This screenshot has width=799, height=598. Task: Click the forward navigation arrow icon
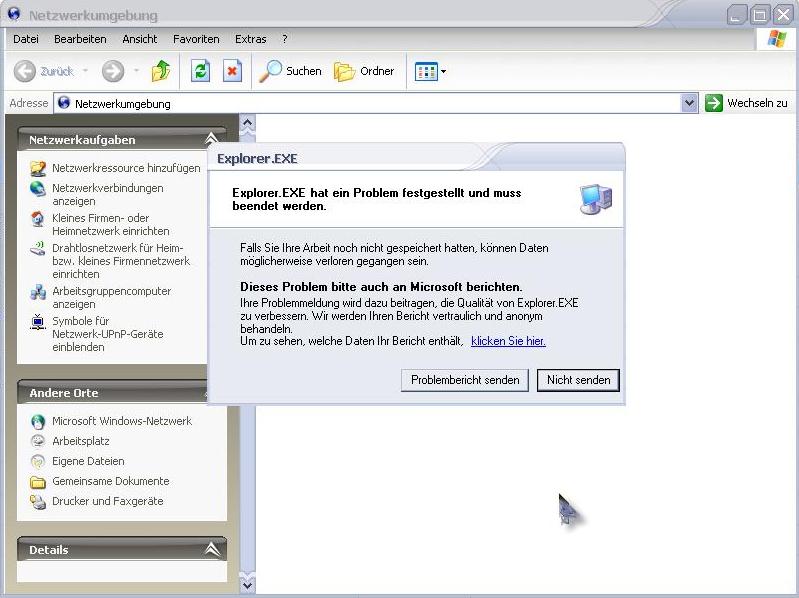tap(113, 71)
